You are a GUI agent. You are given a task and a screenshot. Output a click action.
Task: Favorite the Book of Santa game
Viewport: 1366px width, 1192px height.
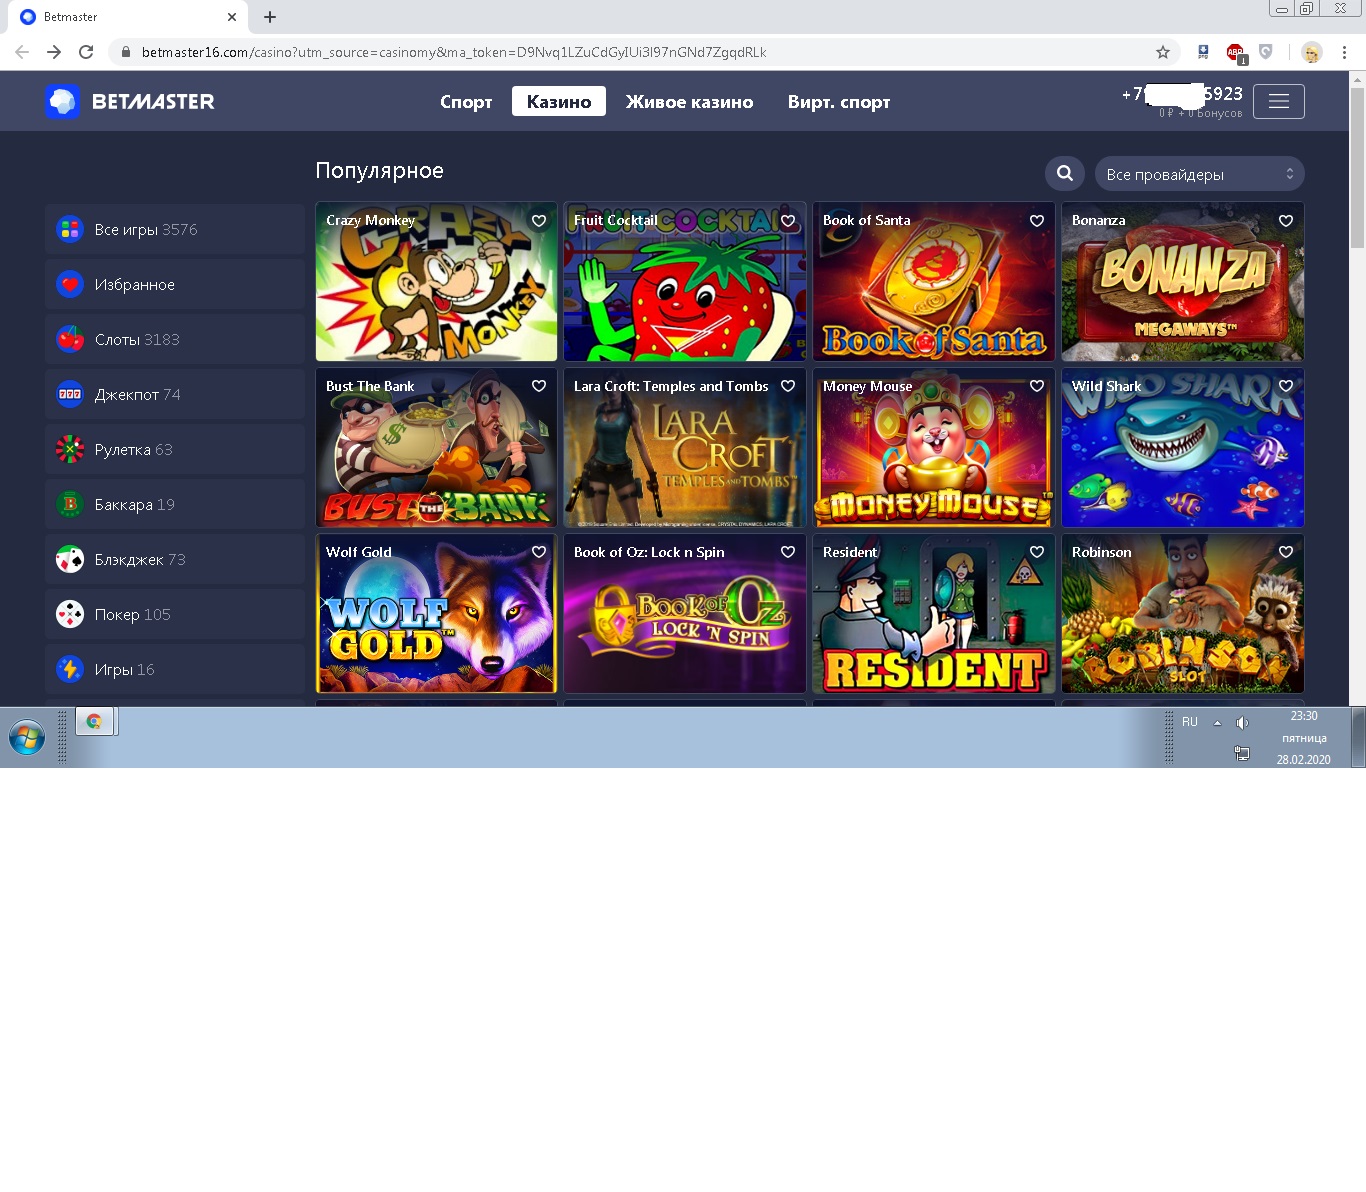click(1037, 221)
